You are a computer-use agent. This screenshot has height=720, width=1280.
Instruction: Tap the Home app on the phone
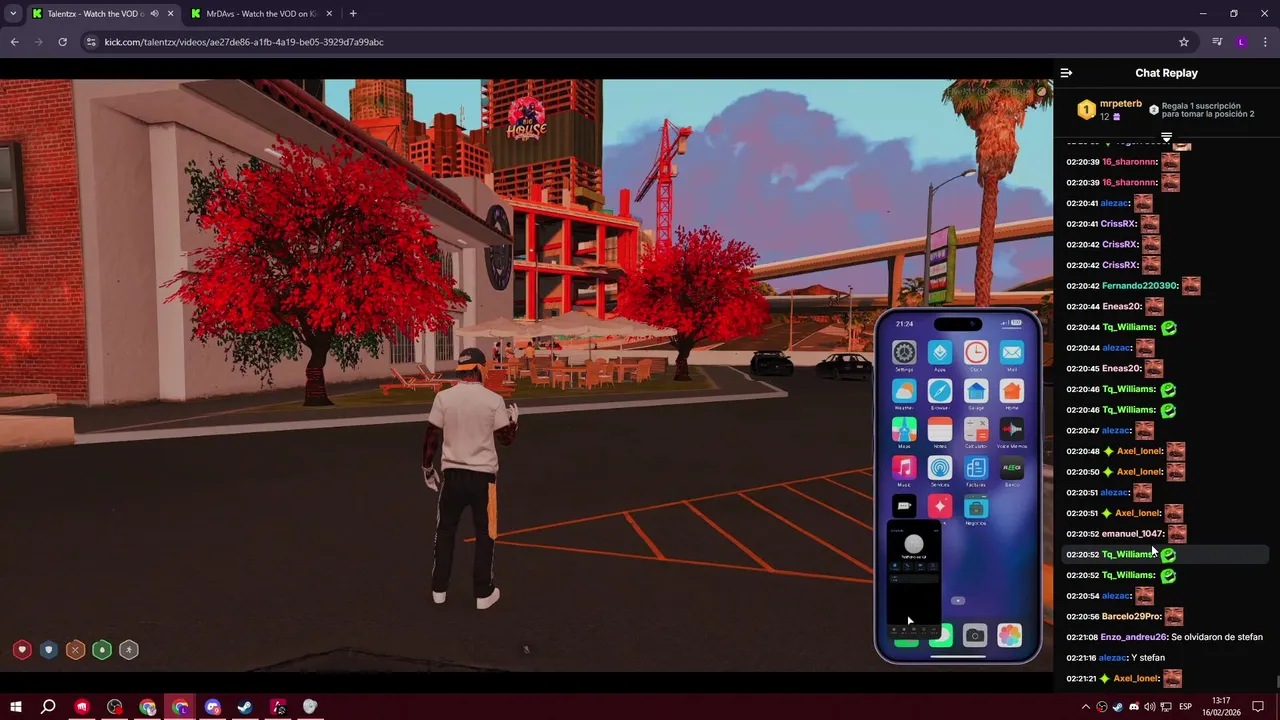coord(1012,391)
